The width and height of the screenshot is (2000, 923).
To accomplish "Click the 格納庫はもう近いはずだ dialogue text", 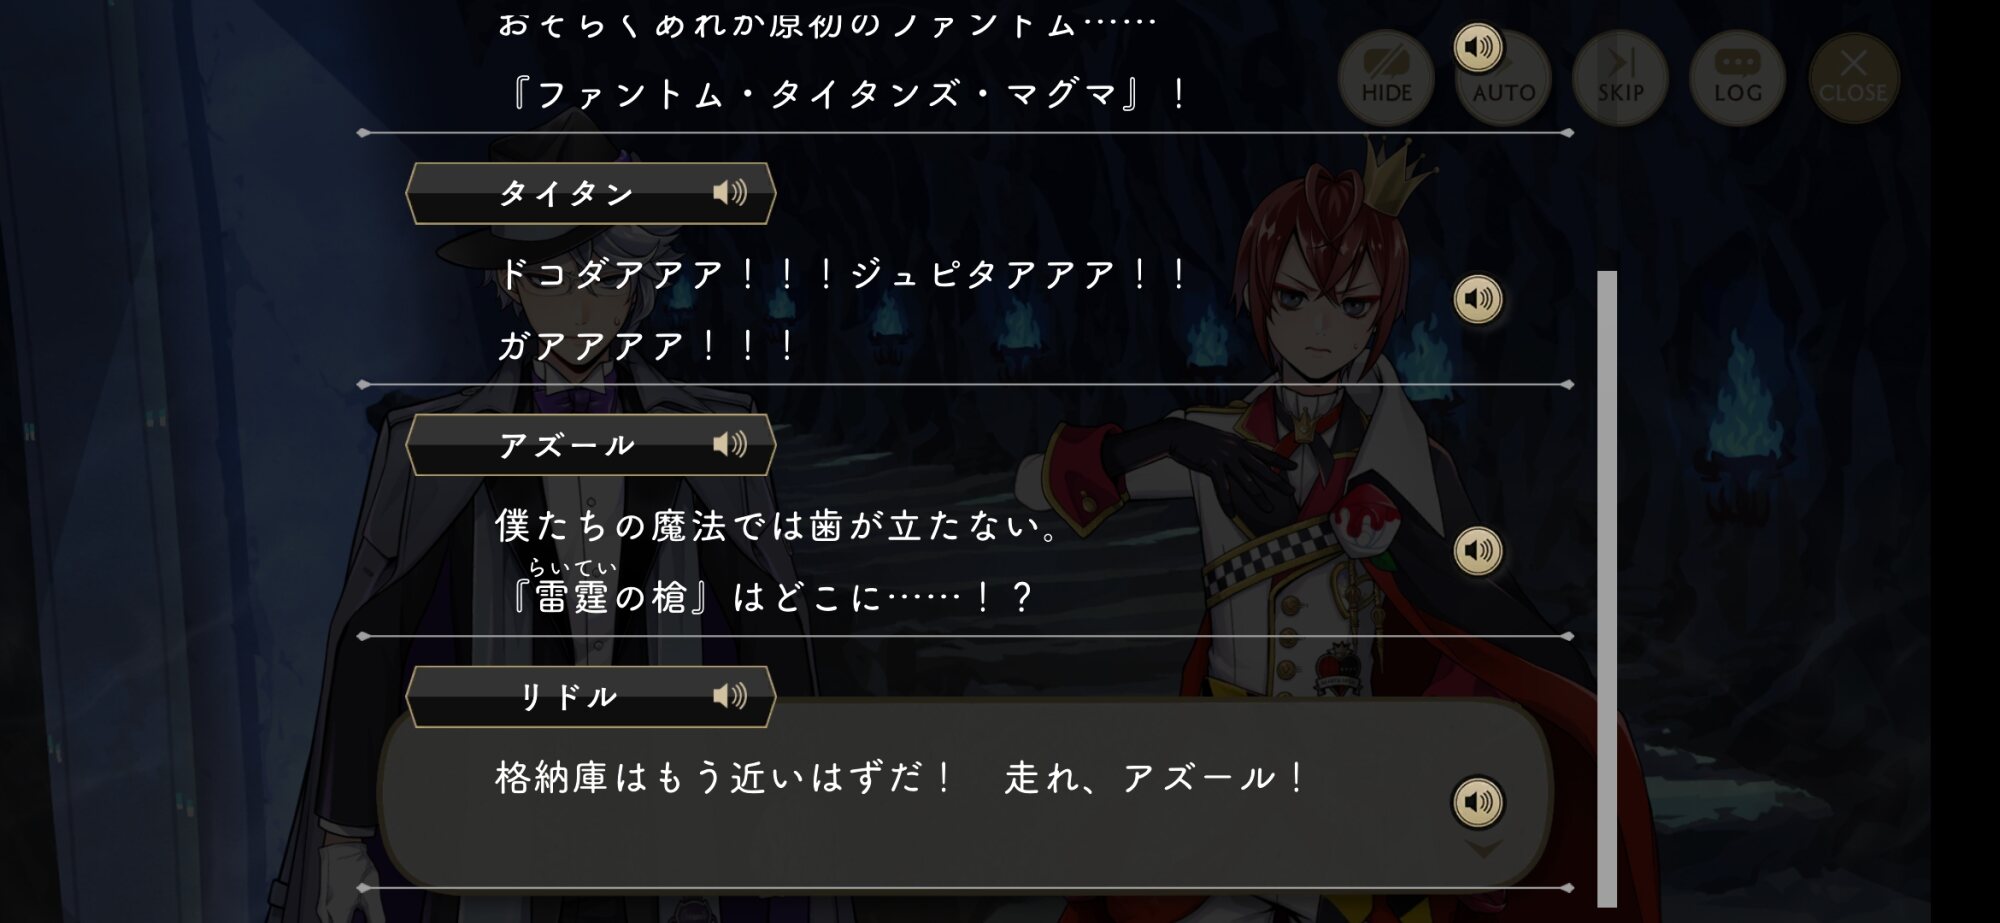I will click(x=722, y=777).
